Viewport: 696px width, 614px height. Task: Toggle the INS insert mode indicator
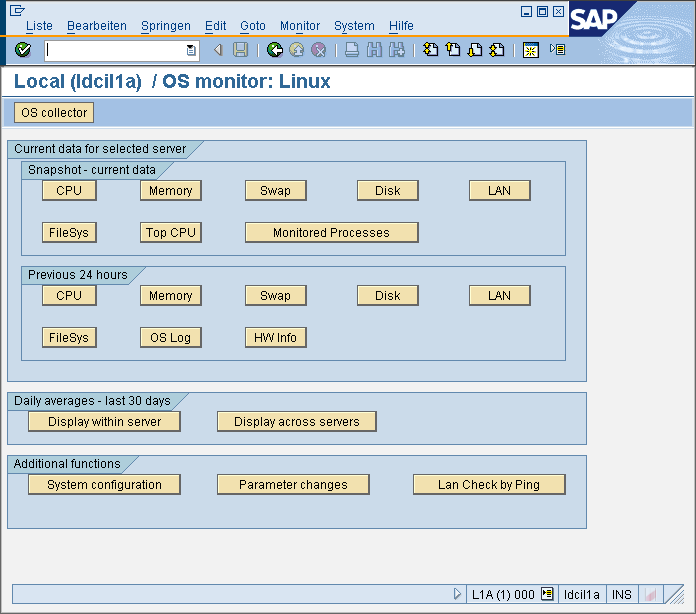pyautogui.click(x=622, y=594)
